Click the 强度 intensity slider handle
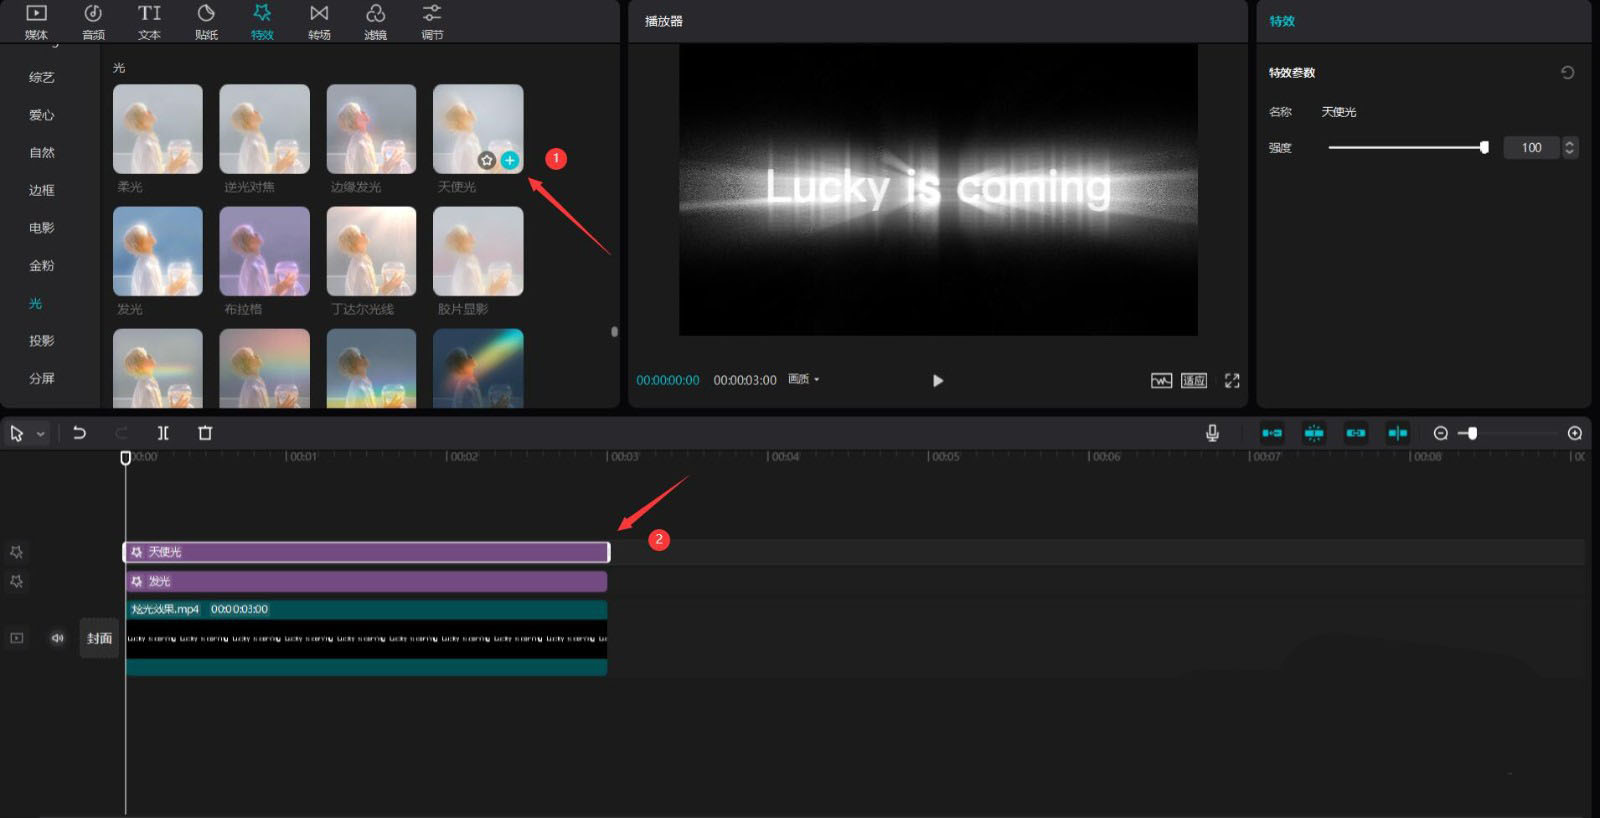The image size is (1600, 818). tap(1484, 147)
